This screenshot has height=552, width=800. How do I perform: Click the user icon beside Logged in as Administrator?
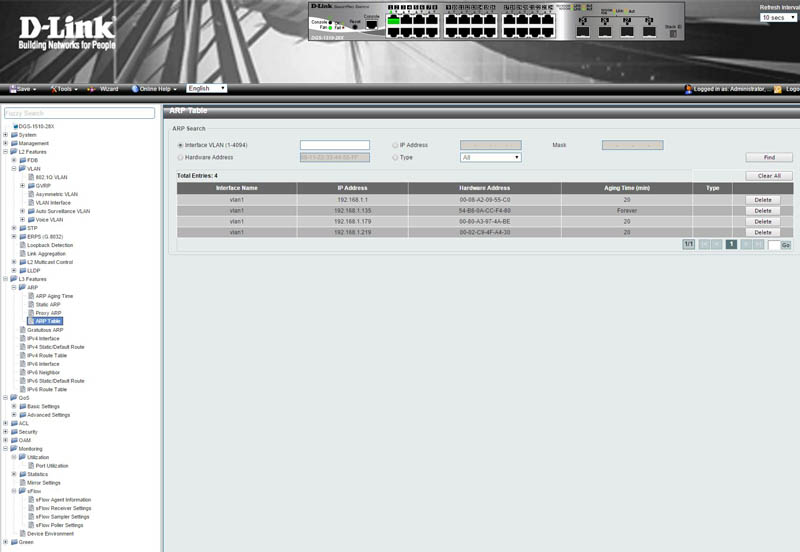(x=688, y=89)
